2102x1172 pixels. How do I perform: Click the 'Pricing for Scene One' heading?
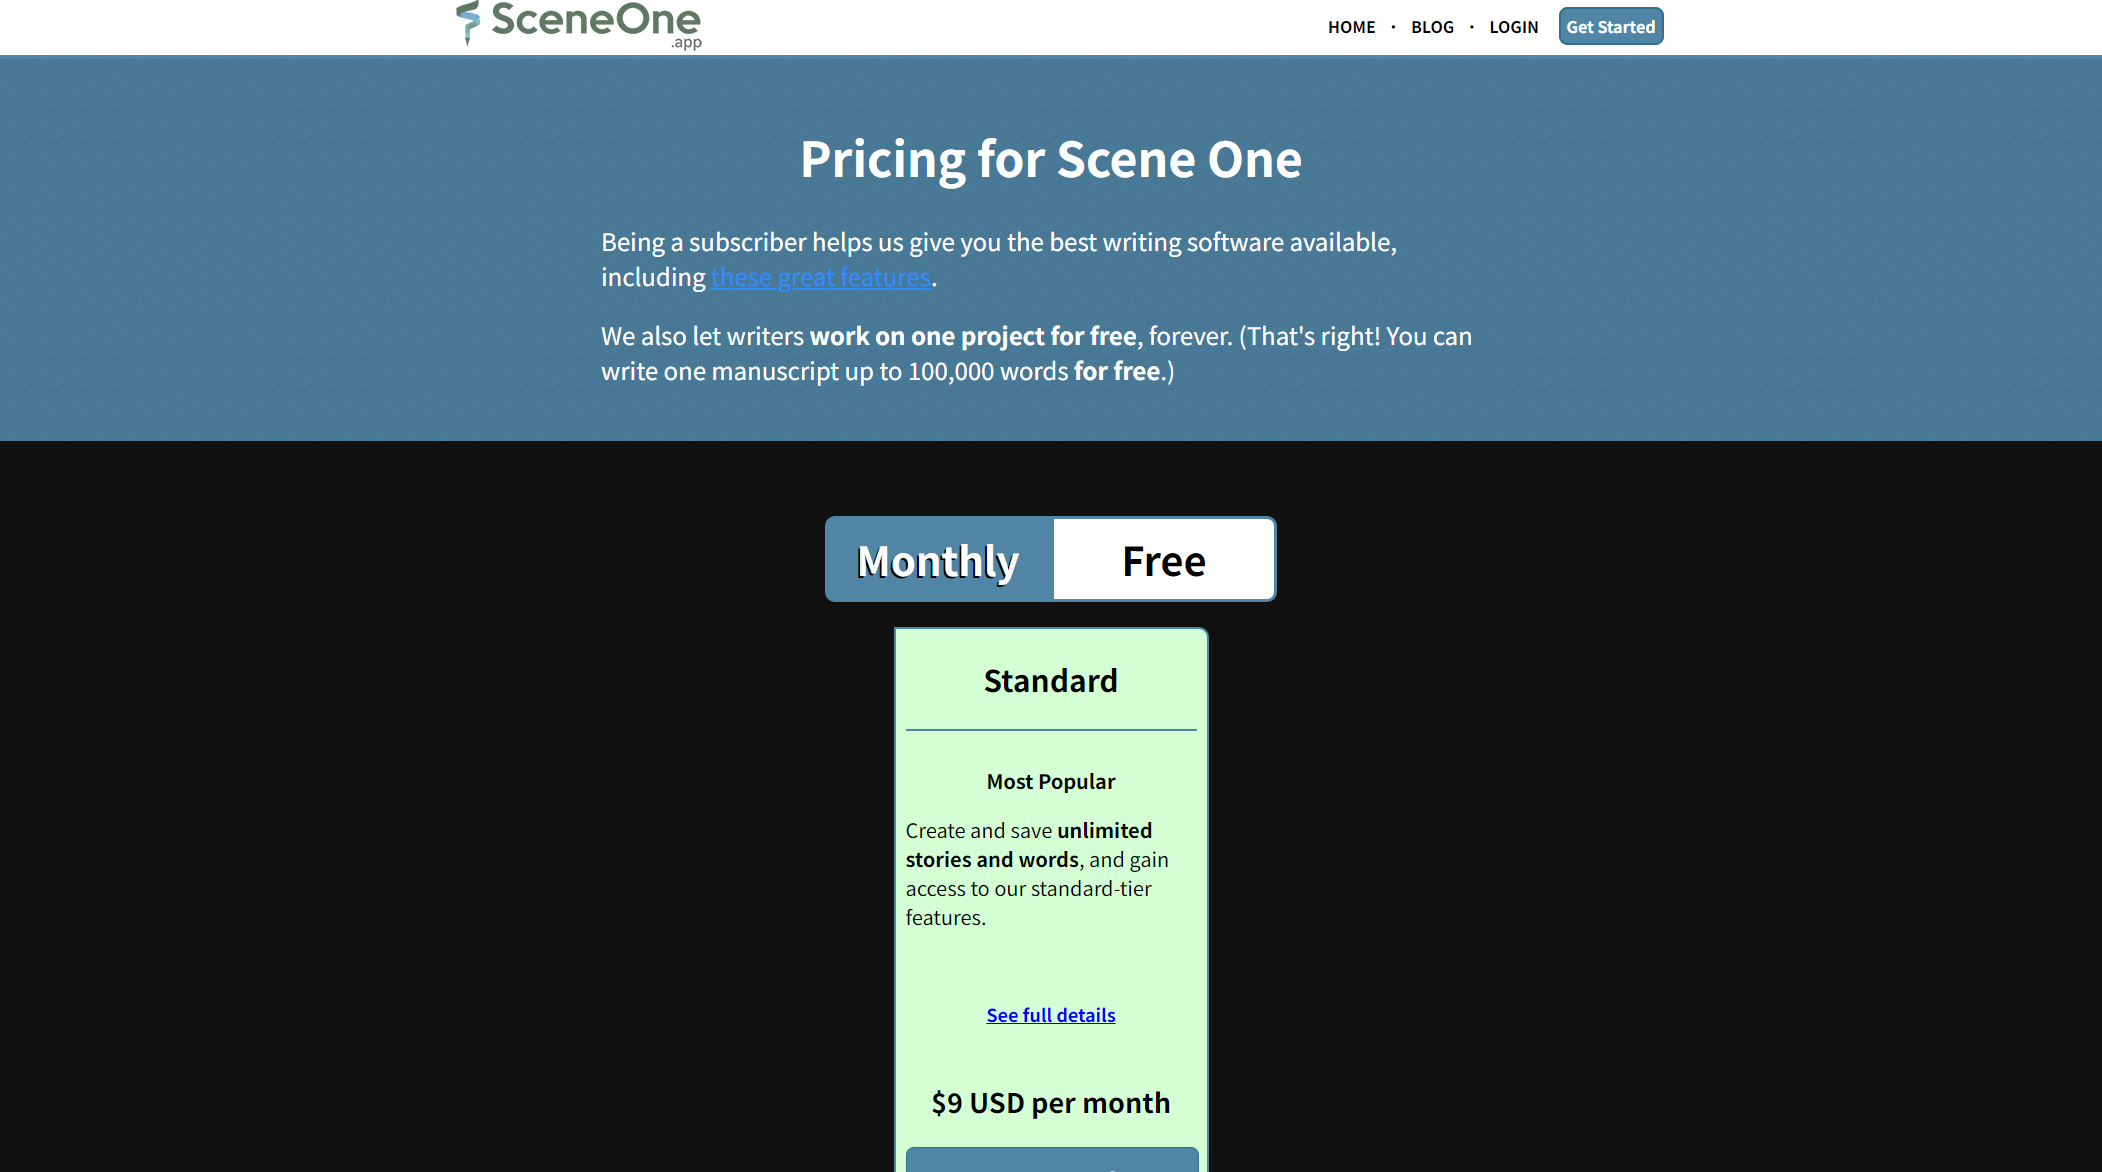pyautogui.click(x=1050, y=159)
